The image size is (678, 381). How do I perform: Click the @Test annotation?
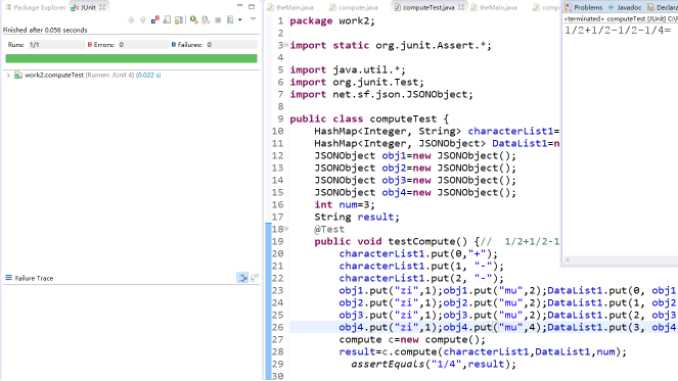click(x=329, y=229)
